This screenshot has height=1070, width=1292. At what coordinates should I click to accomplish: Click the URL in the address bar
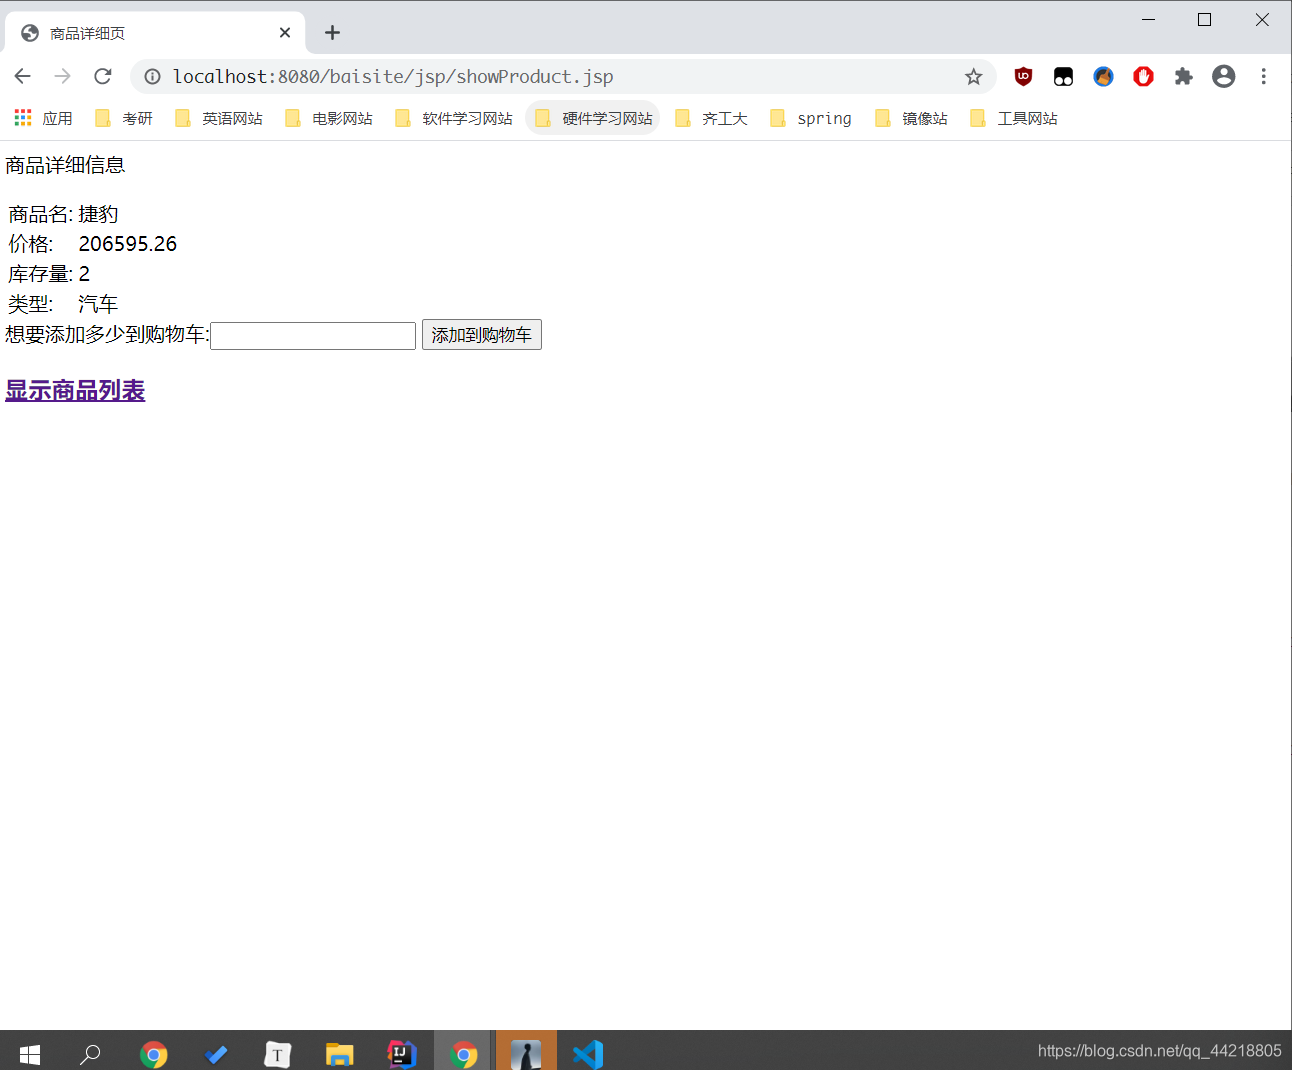point(393,76)
